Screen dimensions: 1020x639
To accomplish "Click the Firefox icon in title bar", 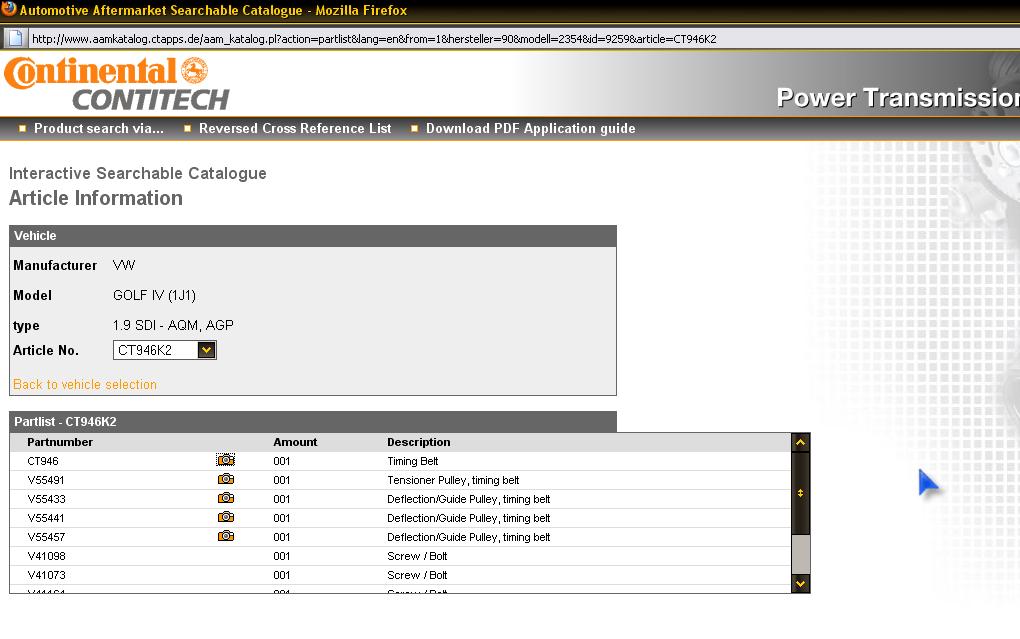I will point(9,9).
